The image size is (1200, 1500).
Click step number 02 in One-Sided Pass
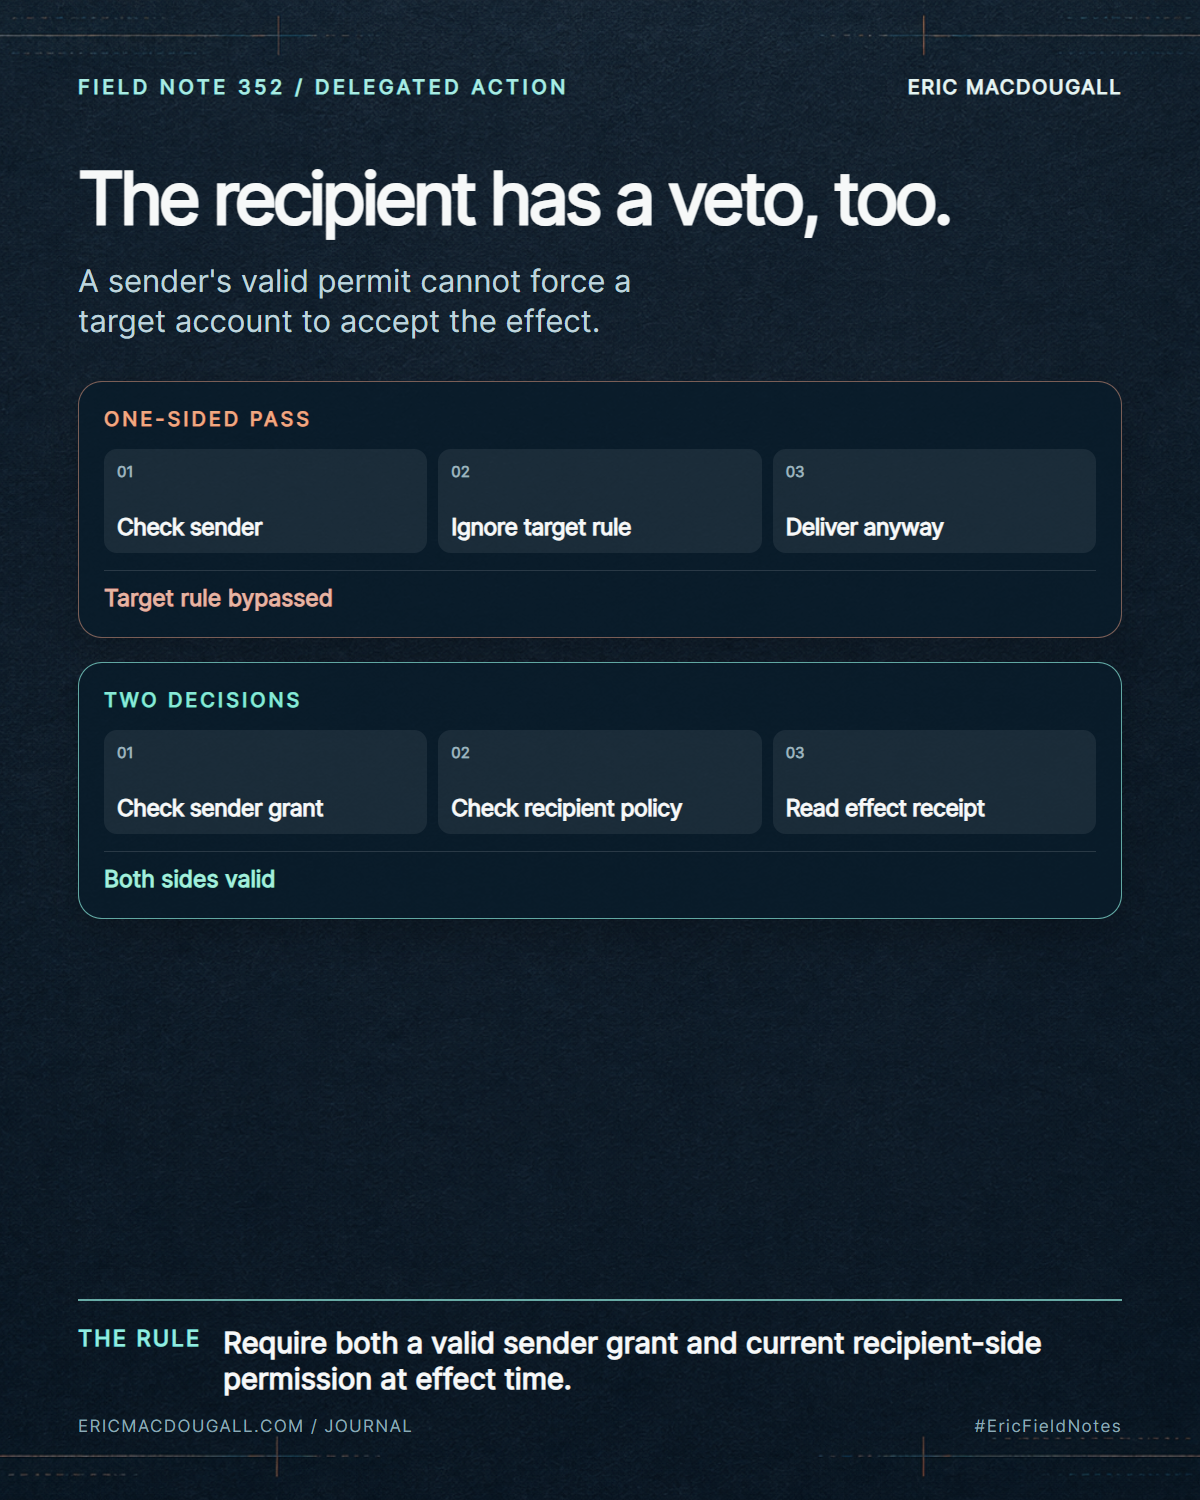pyautogui.click(x=460, y=472)
